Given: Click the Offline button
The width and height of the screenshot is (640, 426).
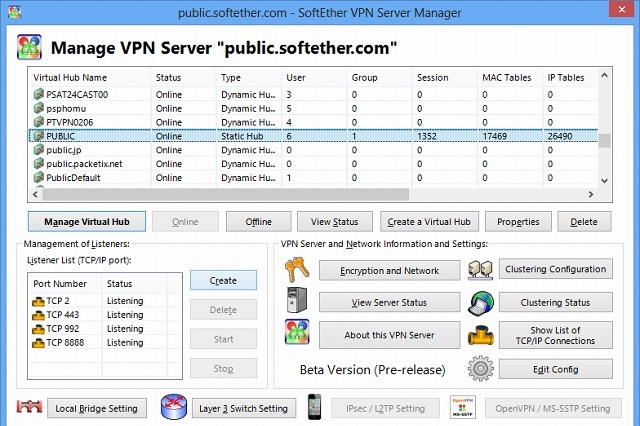Looking at the screenshot, I should tap(259, 222).
